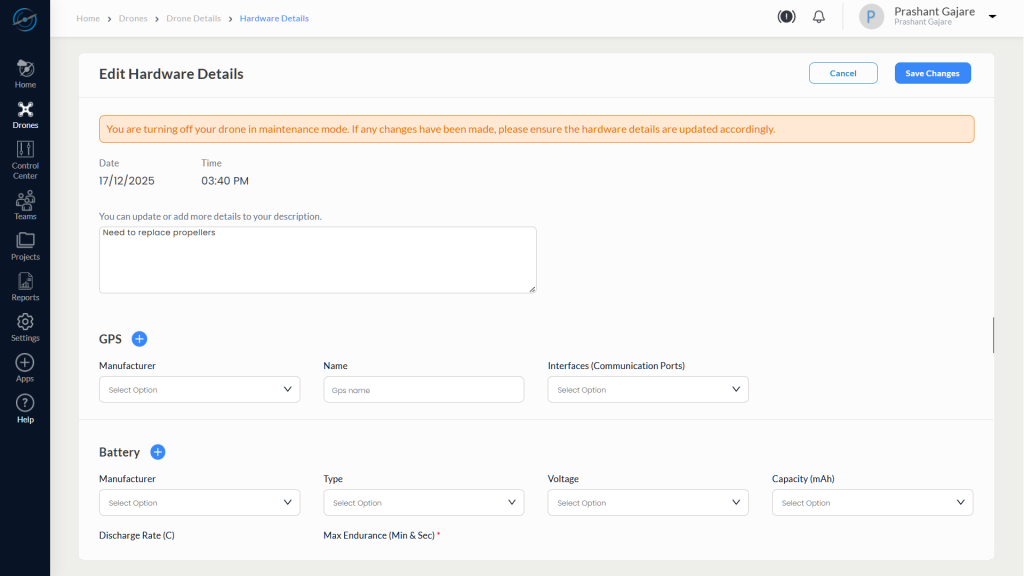This screenshot has height=576, width=1024.
Task: Open the Home page from sidebar
Action: (x=25, y=73)
